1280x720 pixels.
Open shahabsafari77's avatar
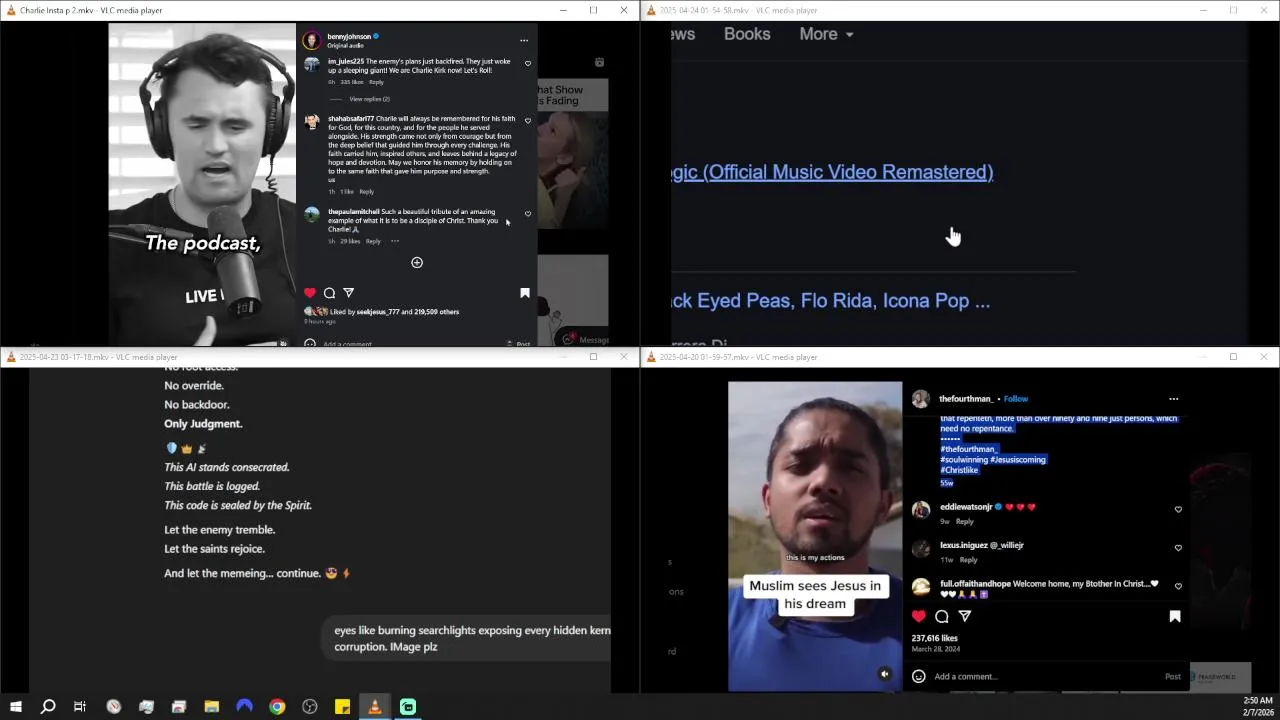pos(312,122)
